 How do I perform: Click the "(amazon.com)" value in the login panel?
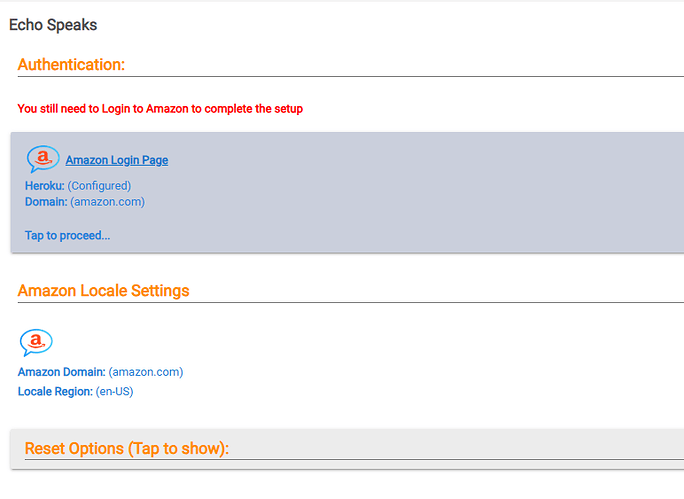pyautogui.click(x=107, y=202)
